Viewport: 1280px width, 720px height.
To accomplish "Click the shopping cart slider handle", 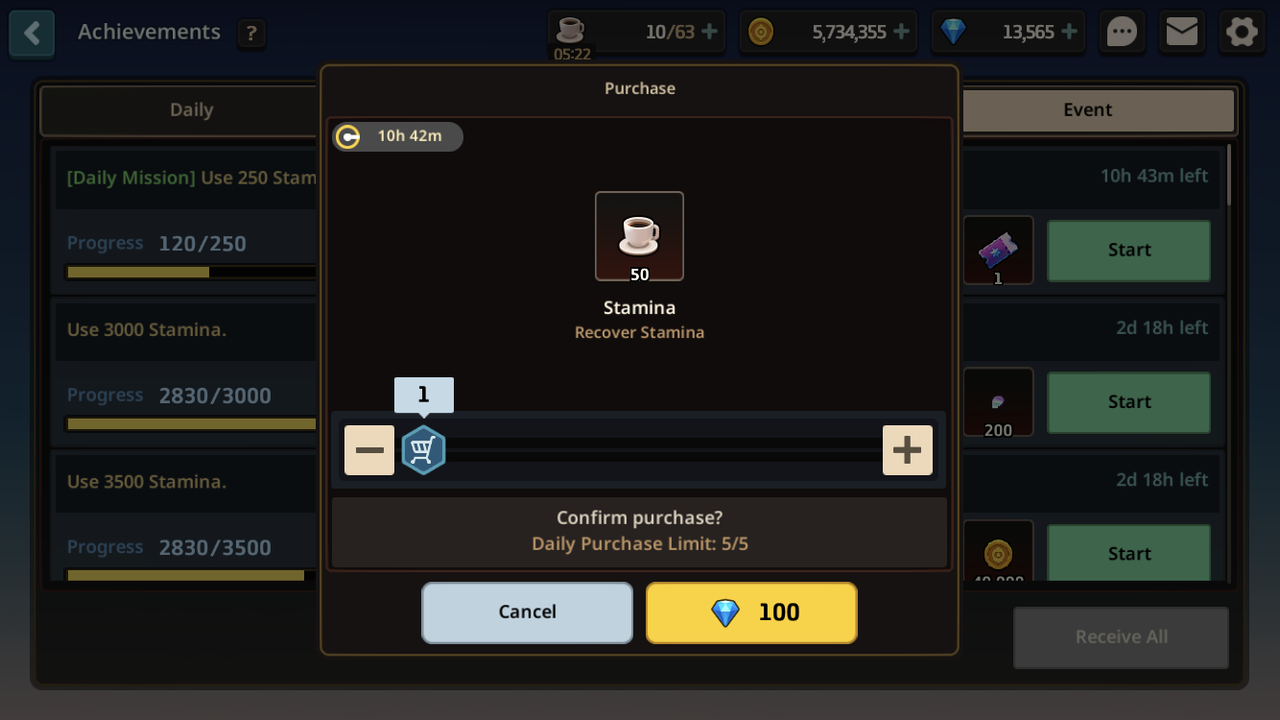I will tap(423, 450).
